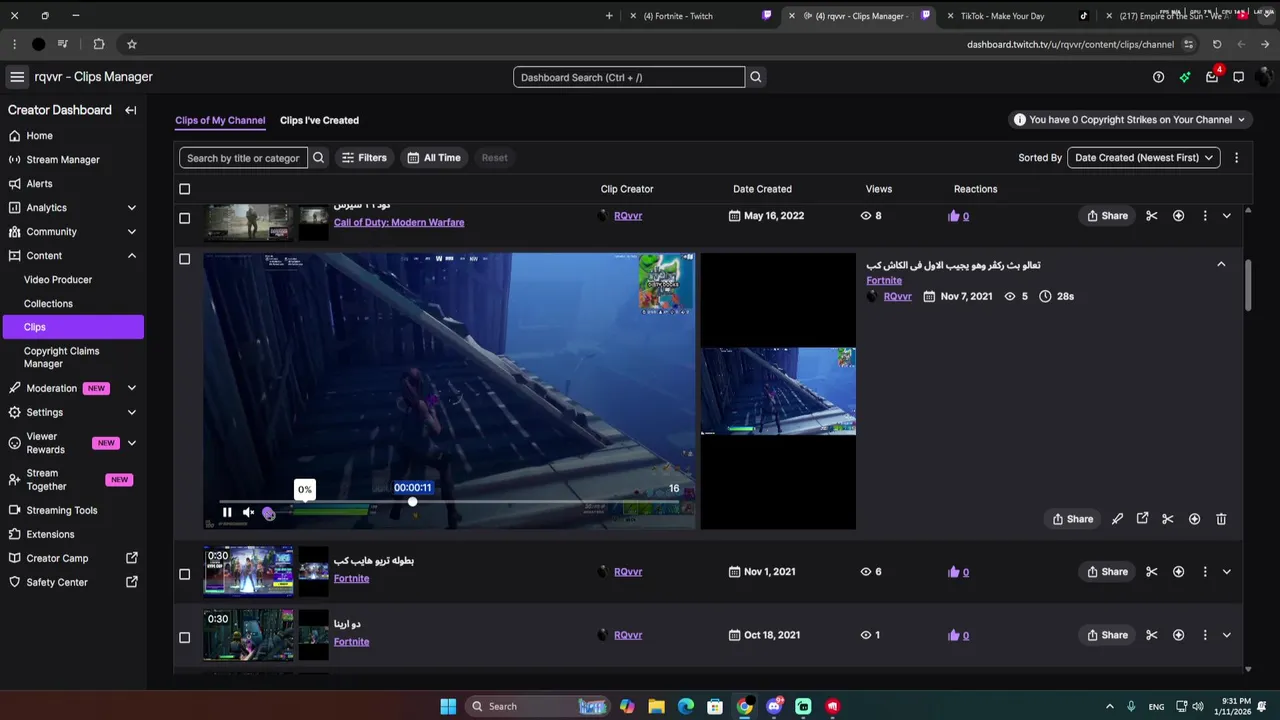Switch to Clips I've Created tab

click(319, 120)
